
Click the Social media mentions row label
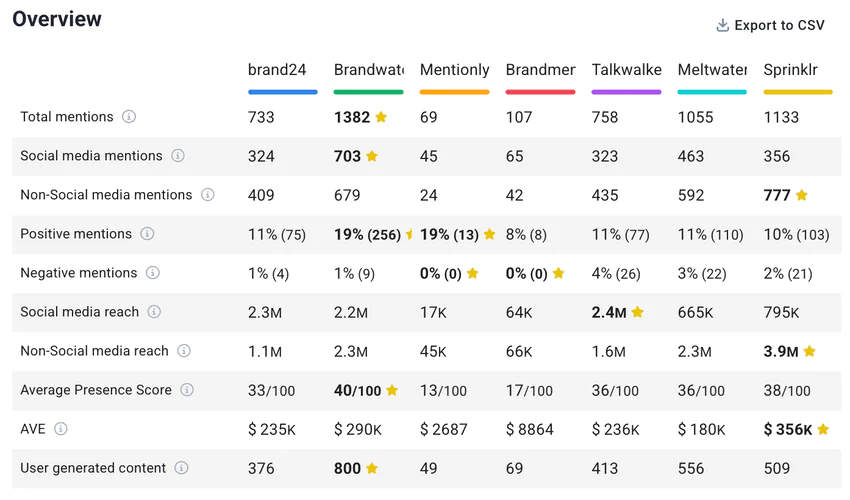coord(91,156)
